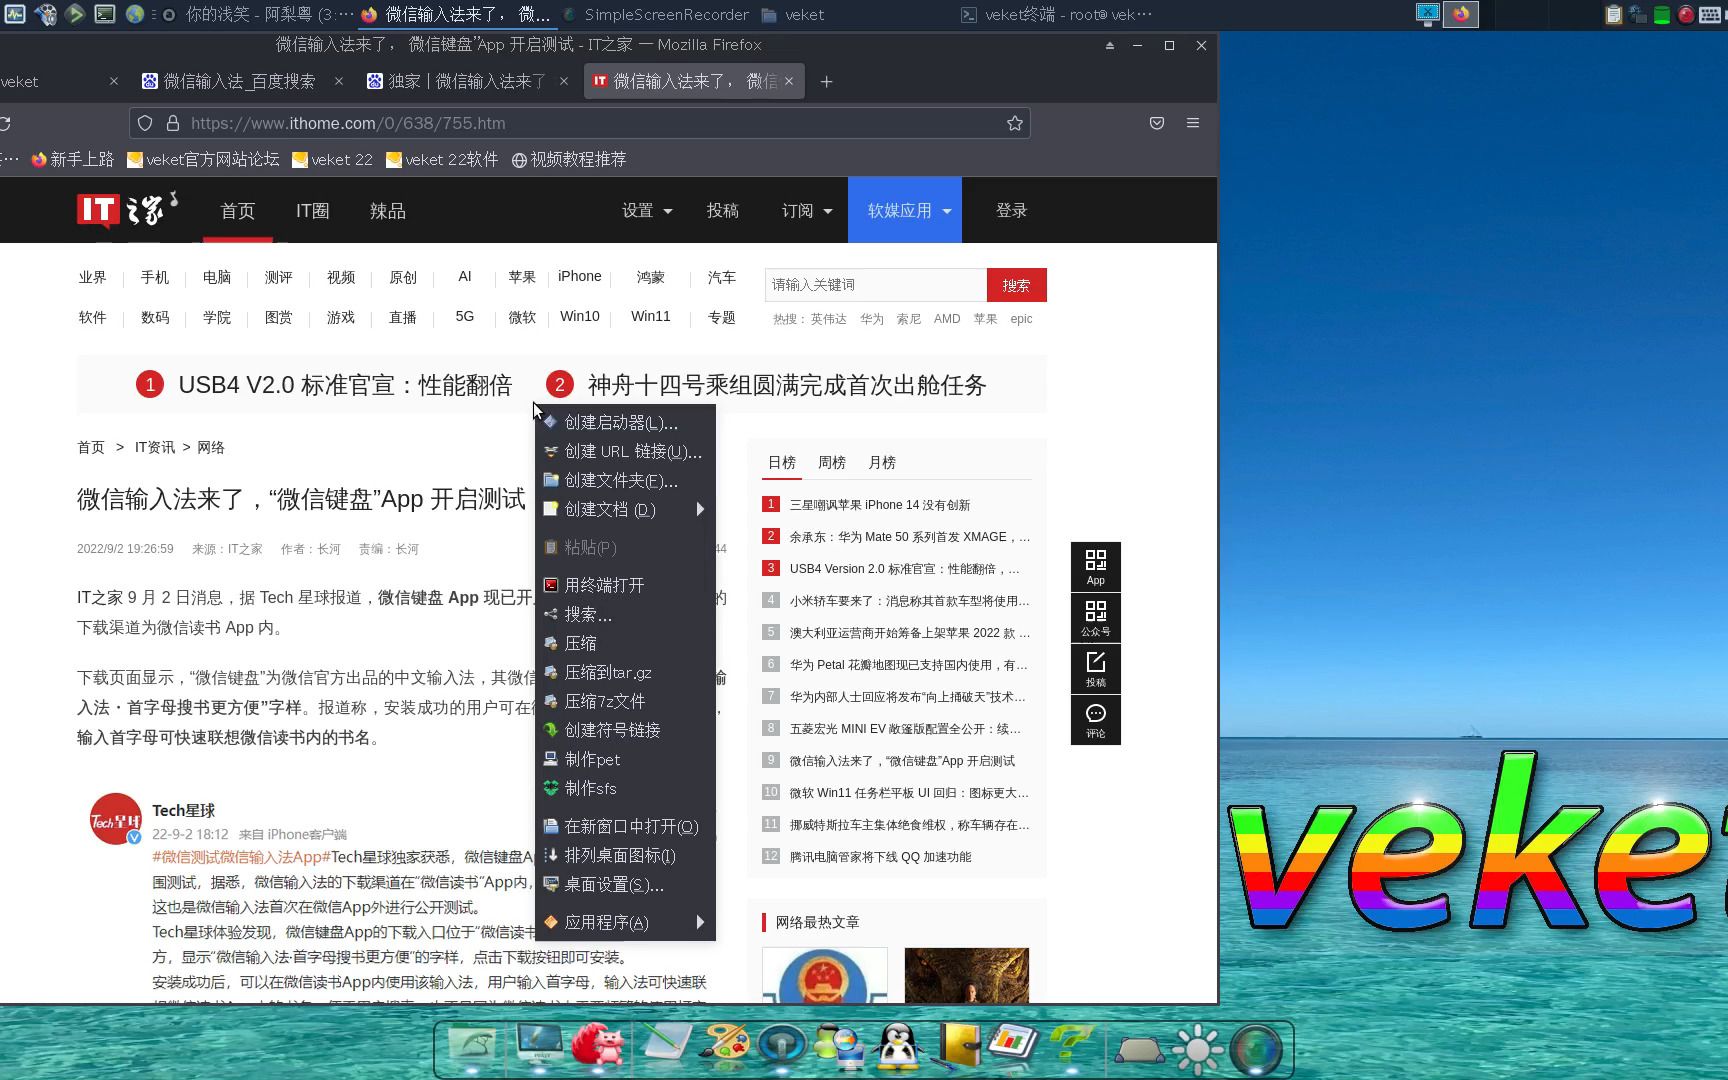
Task: Close the 独家｜微信输入法来了 tab
Action: pyautogui.click(x=564, y=82)
